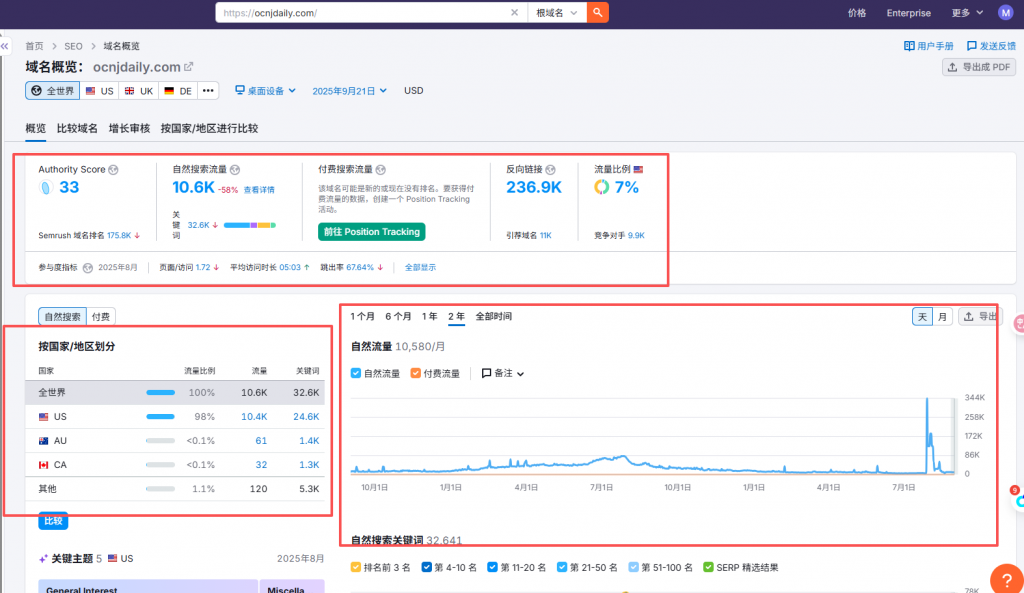Clear the URL with the X icon
This screenshot has height=593, width=1024.
514,13
